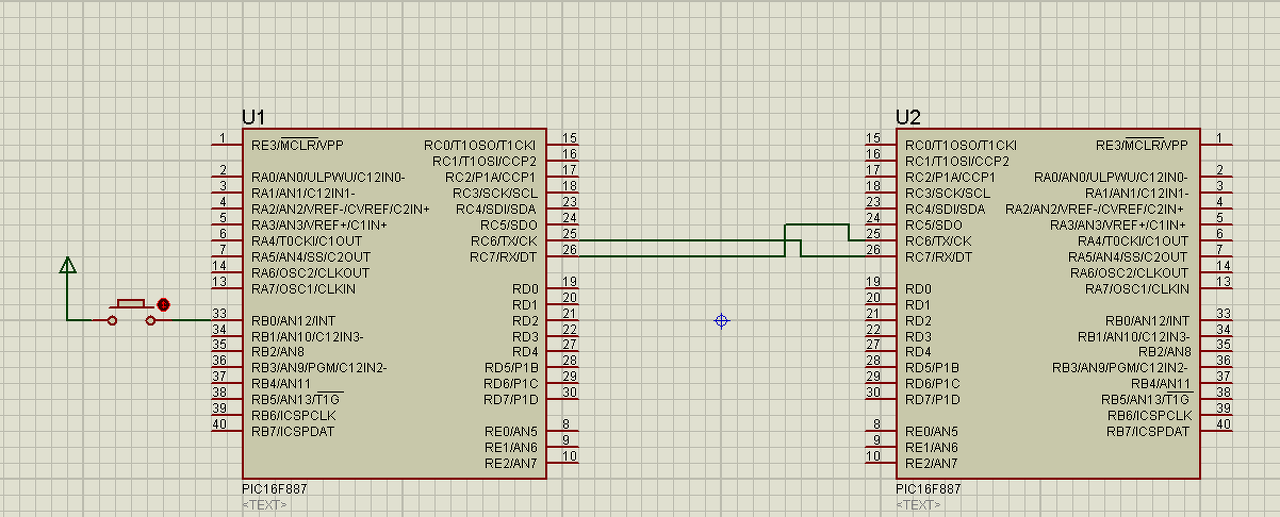Click U1's RC7/RX/DT pin label
The width and height of the screenshot is (1280, 517).
503,257
